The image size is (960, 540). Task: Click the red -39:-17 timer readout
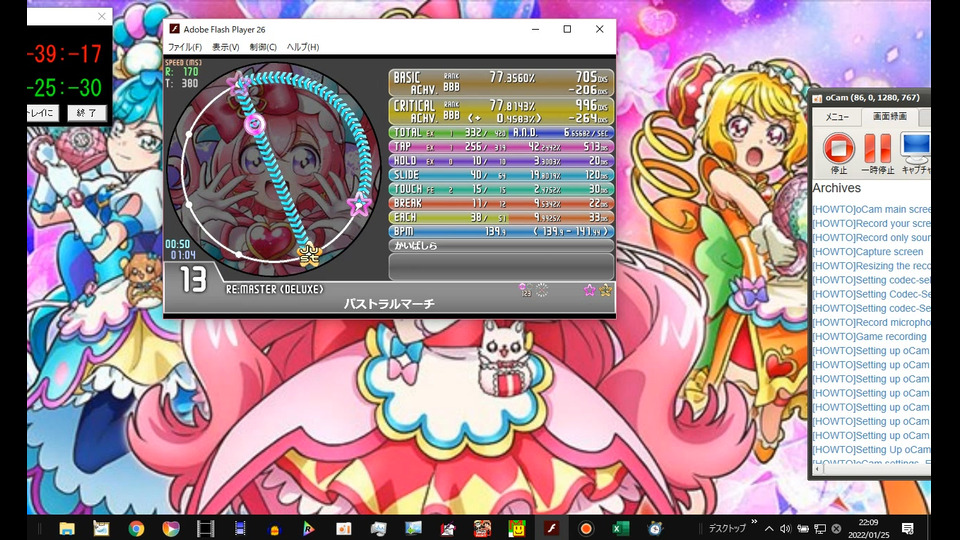click(x=65, y=54)
